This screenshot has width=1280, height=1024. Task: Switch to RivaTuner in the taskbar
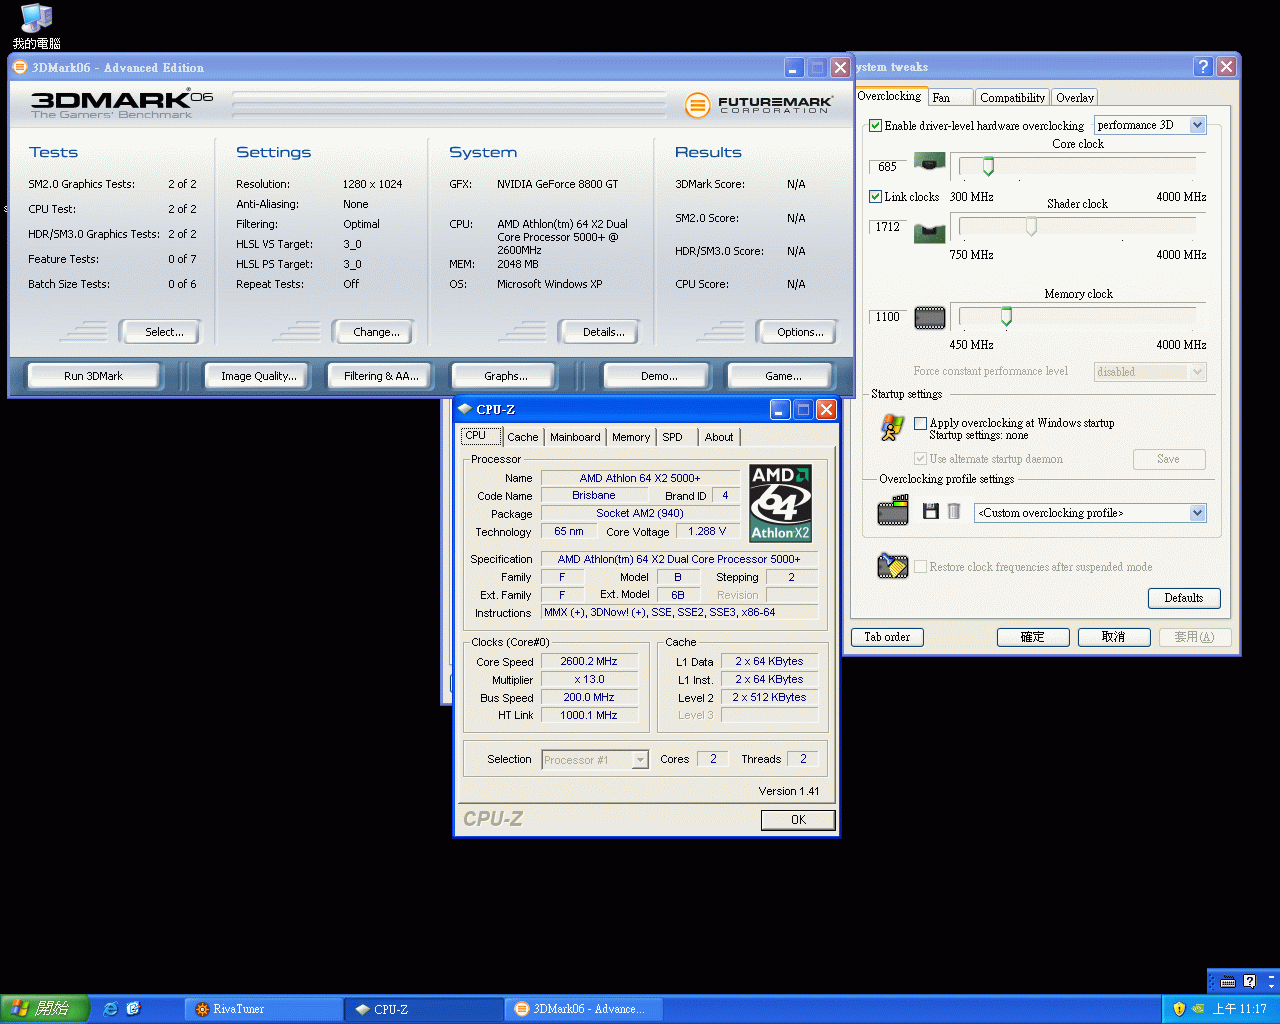click(x=263, y=1009)
